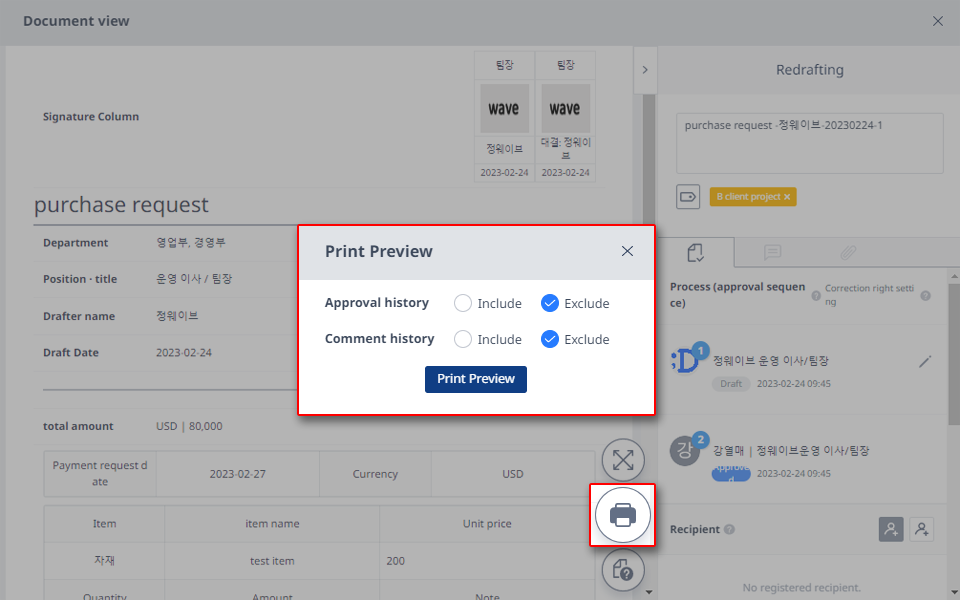Collapse the right panel using the chevron
Screen dimensions: 960x600
point(645,70)
